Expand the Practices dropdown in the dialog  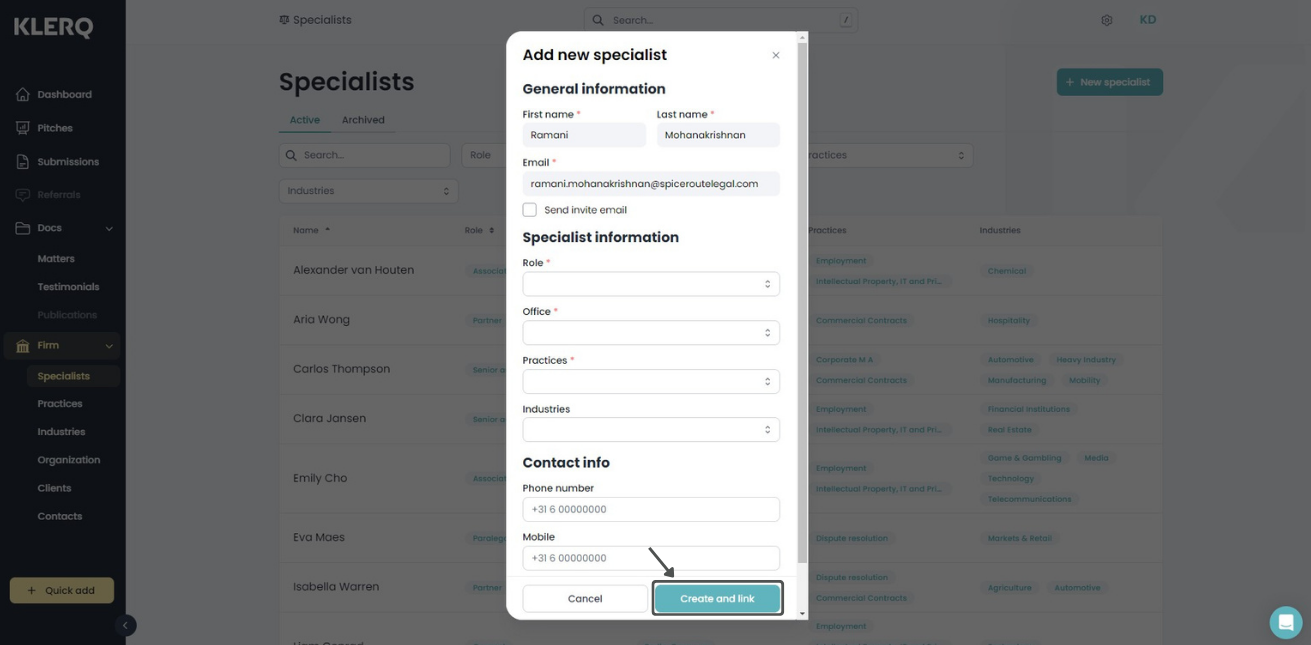(x=651, y=381)
